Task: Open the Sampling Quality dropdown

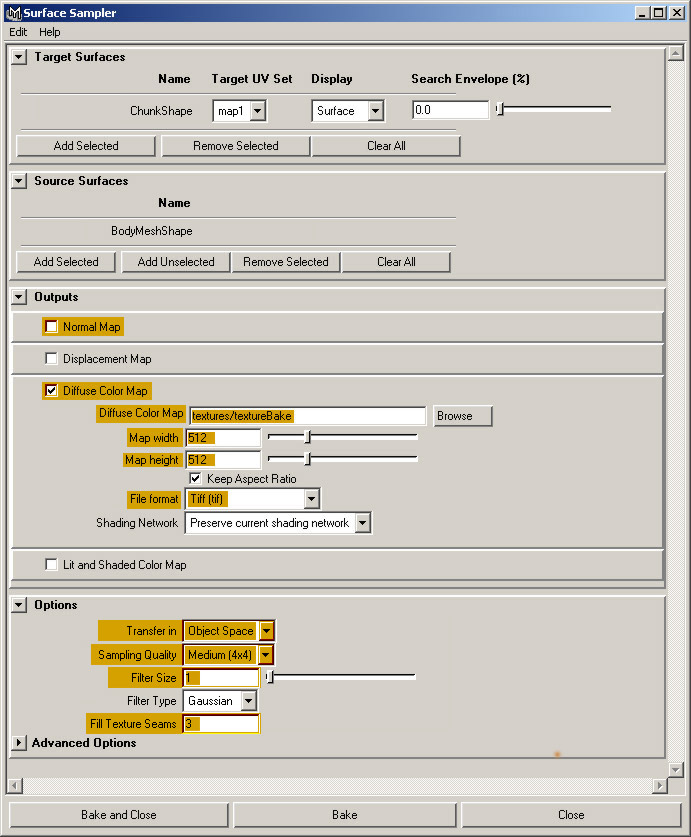Action: (x=229, y=655)
